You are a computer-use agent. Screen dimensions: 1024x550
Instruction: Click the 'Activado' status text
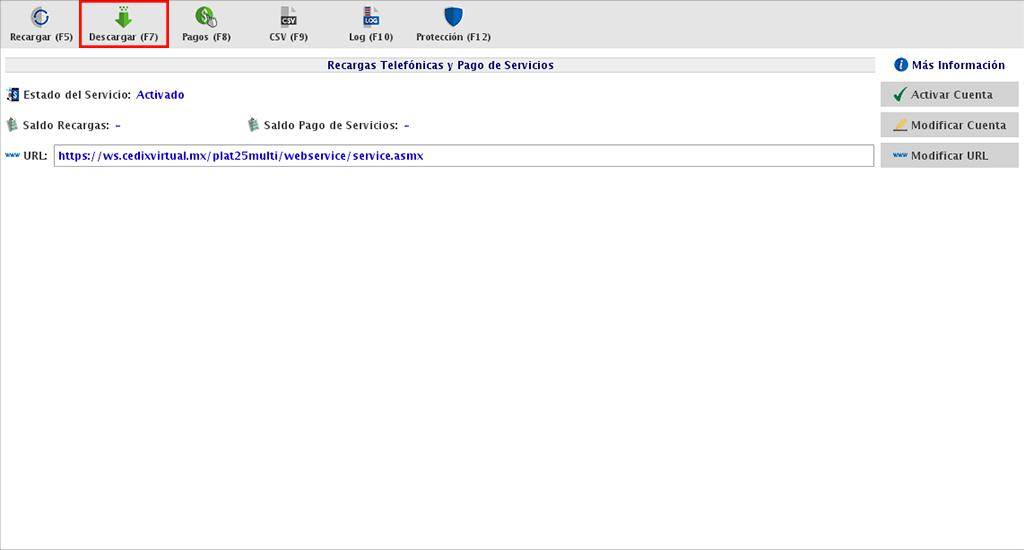tap(160, 95)
